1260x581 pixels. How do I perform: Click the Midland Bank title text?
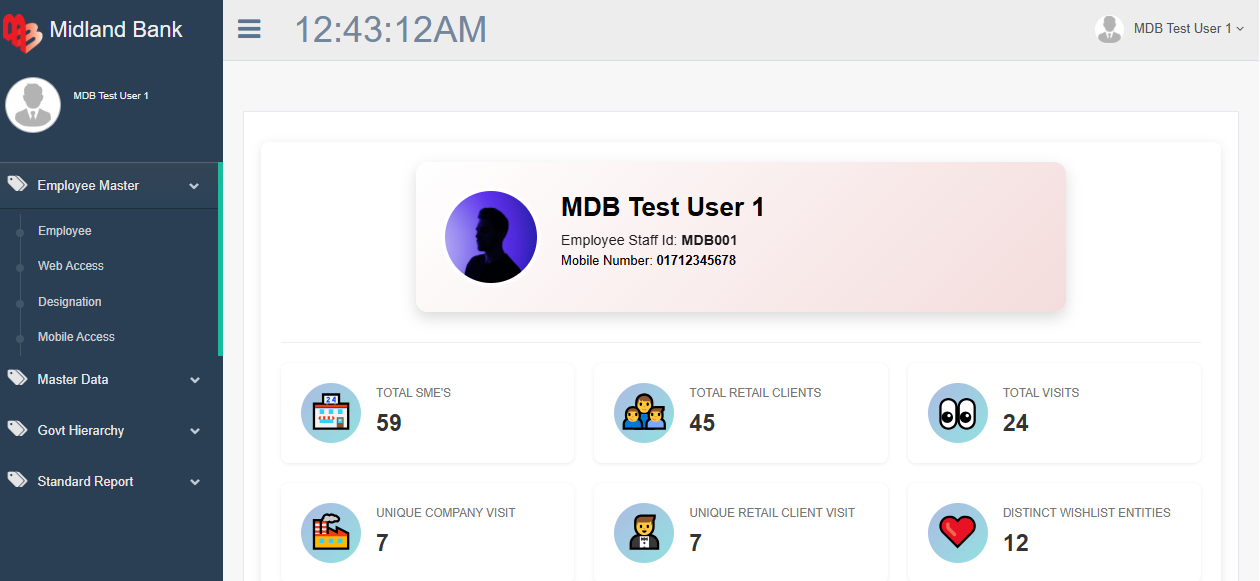[116, 30]
